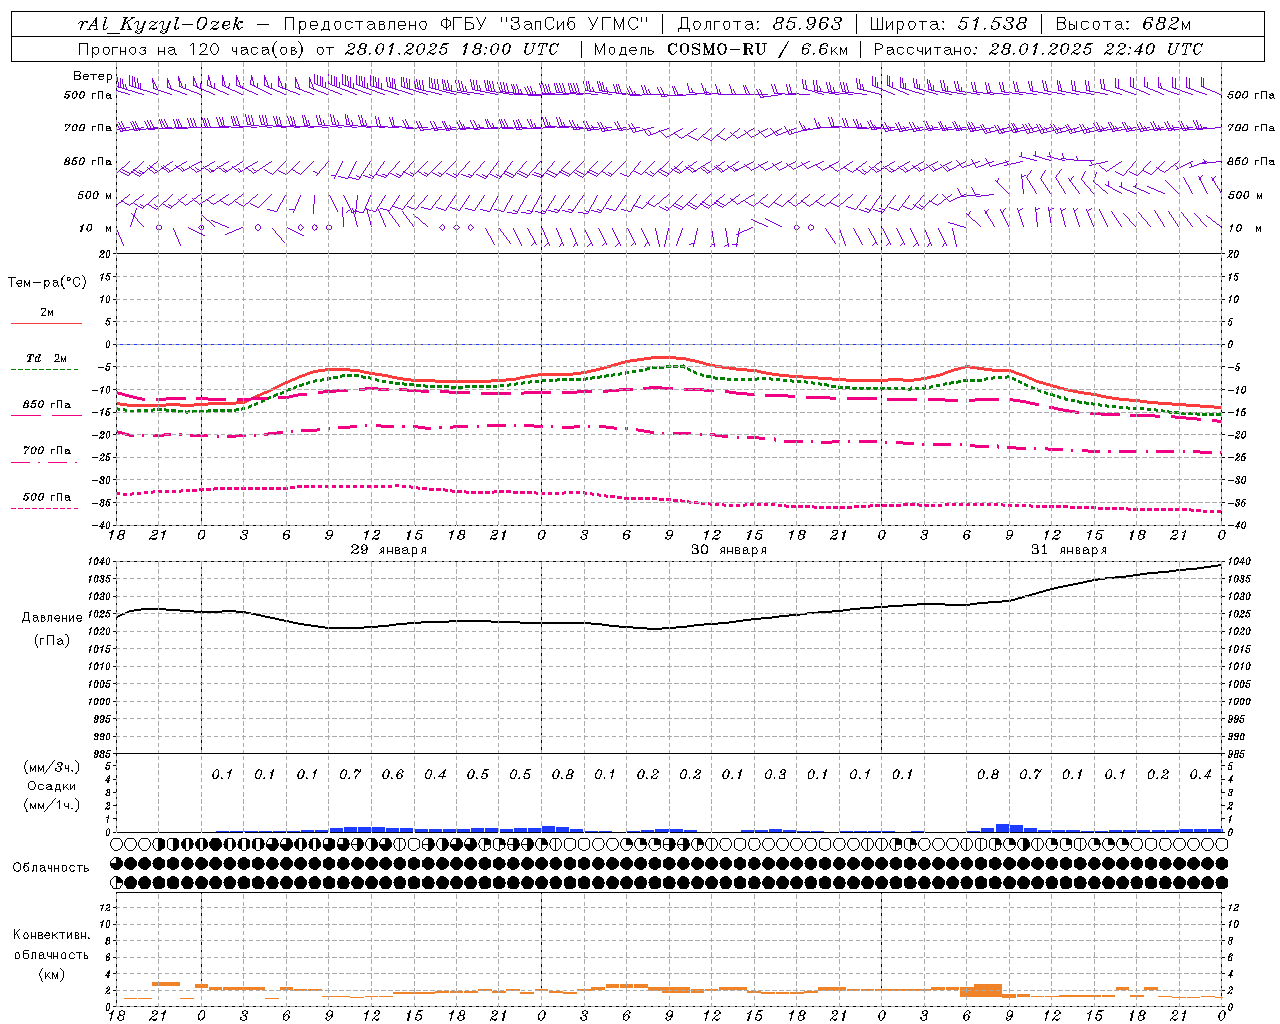The width and height of the screenshot is (1280, 1024).
Task: Click the 0.6 precipitation value
Action: click(393, 775)
